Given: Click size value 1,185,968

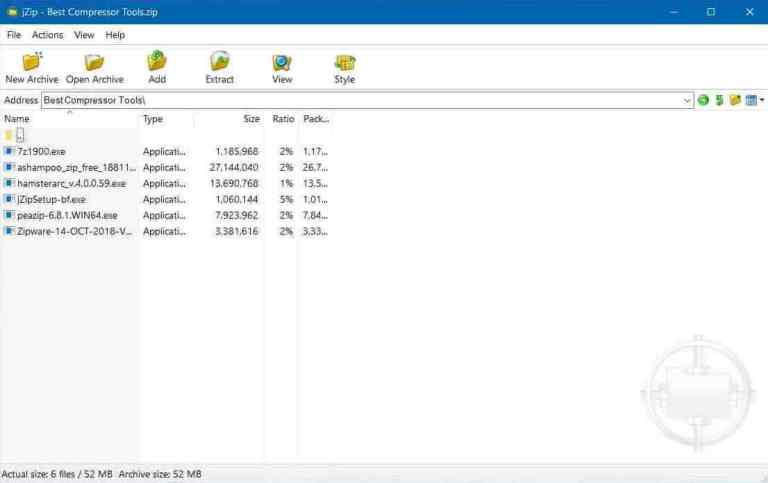Looking at the screenshot, I should coord(237,151).
